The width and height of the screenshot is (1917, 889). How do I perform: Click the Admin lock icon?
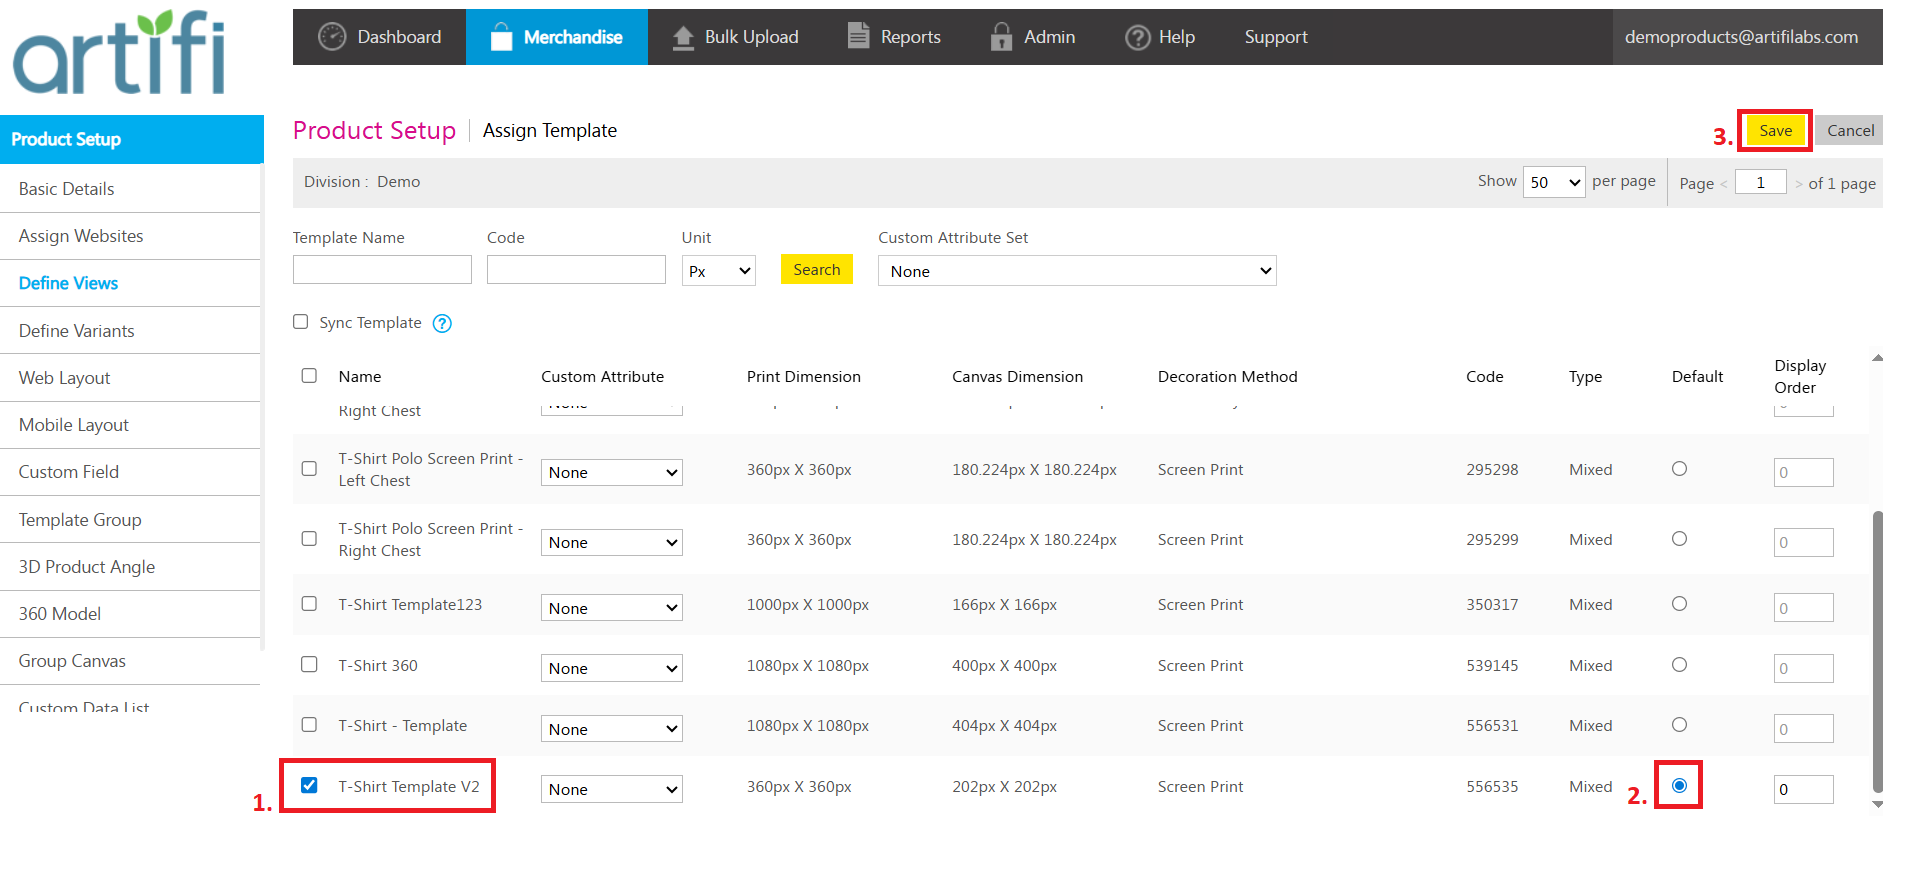1001,37
